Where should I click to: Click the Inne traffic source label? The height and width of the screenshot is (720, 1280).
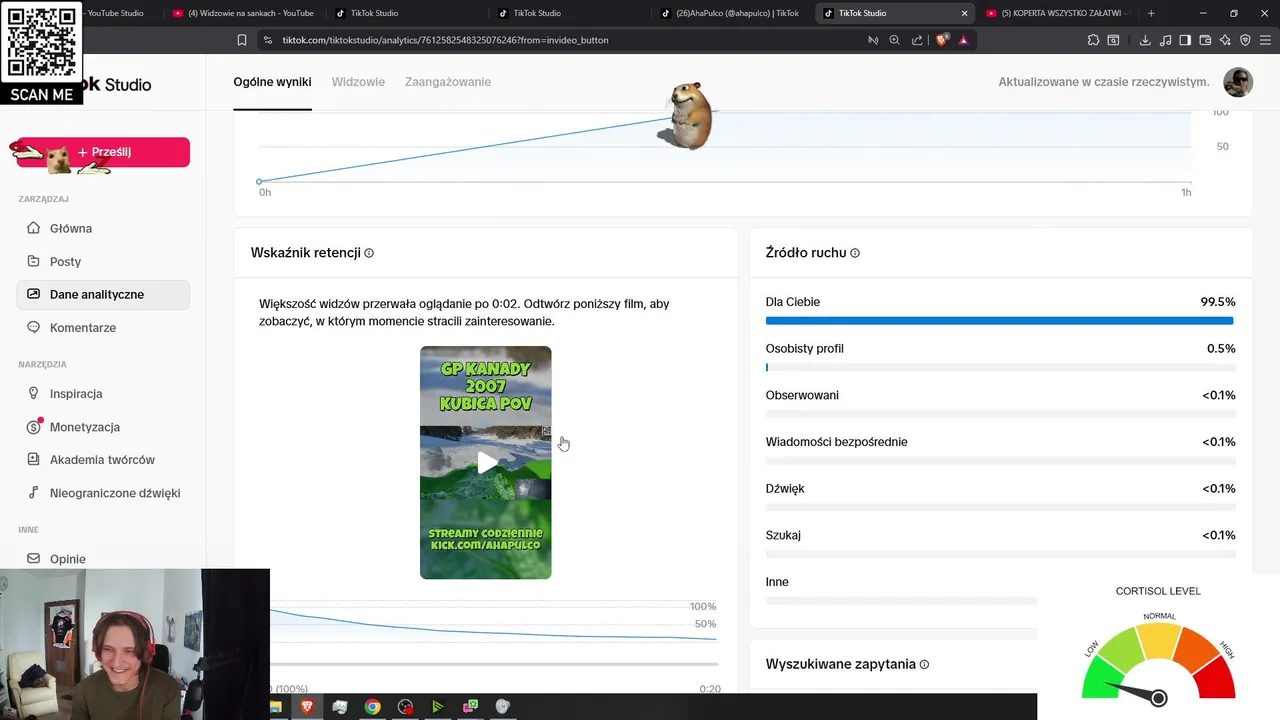point(777,582)
